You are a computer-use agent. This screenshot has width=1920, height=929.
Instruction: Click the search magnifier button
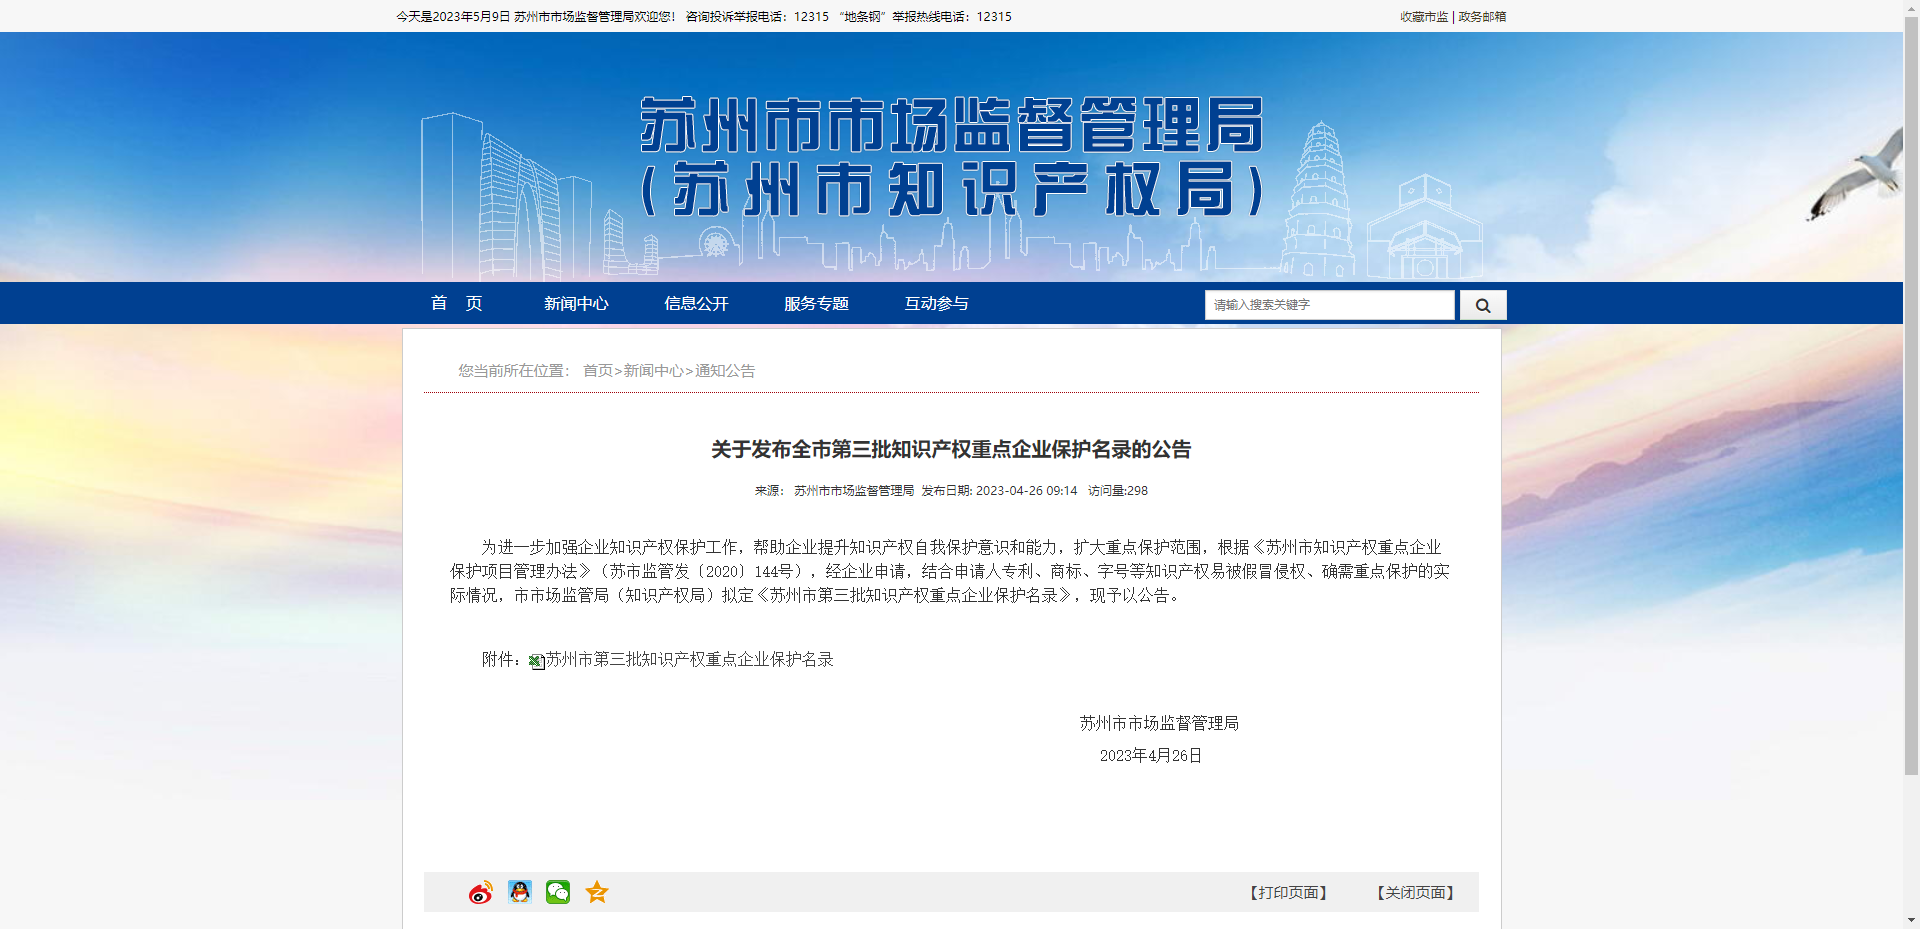point(1483,305)
